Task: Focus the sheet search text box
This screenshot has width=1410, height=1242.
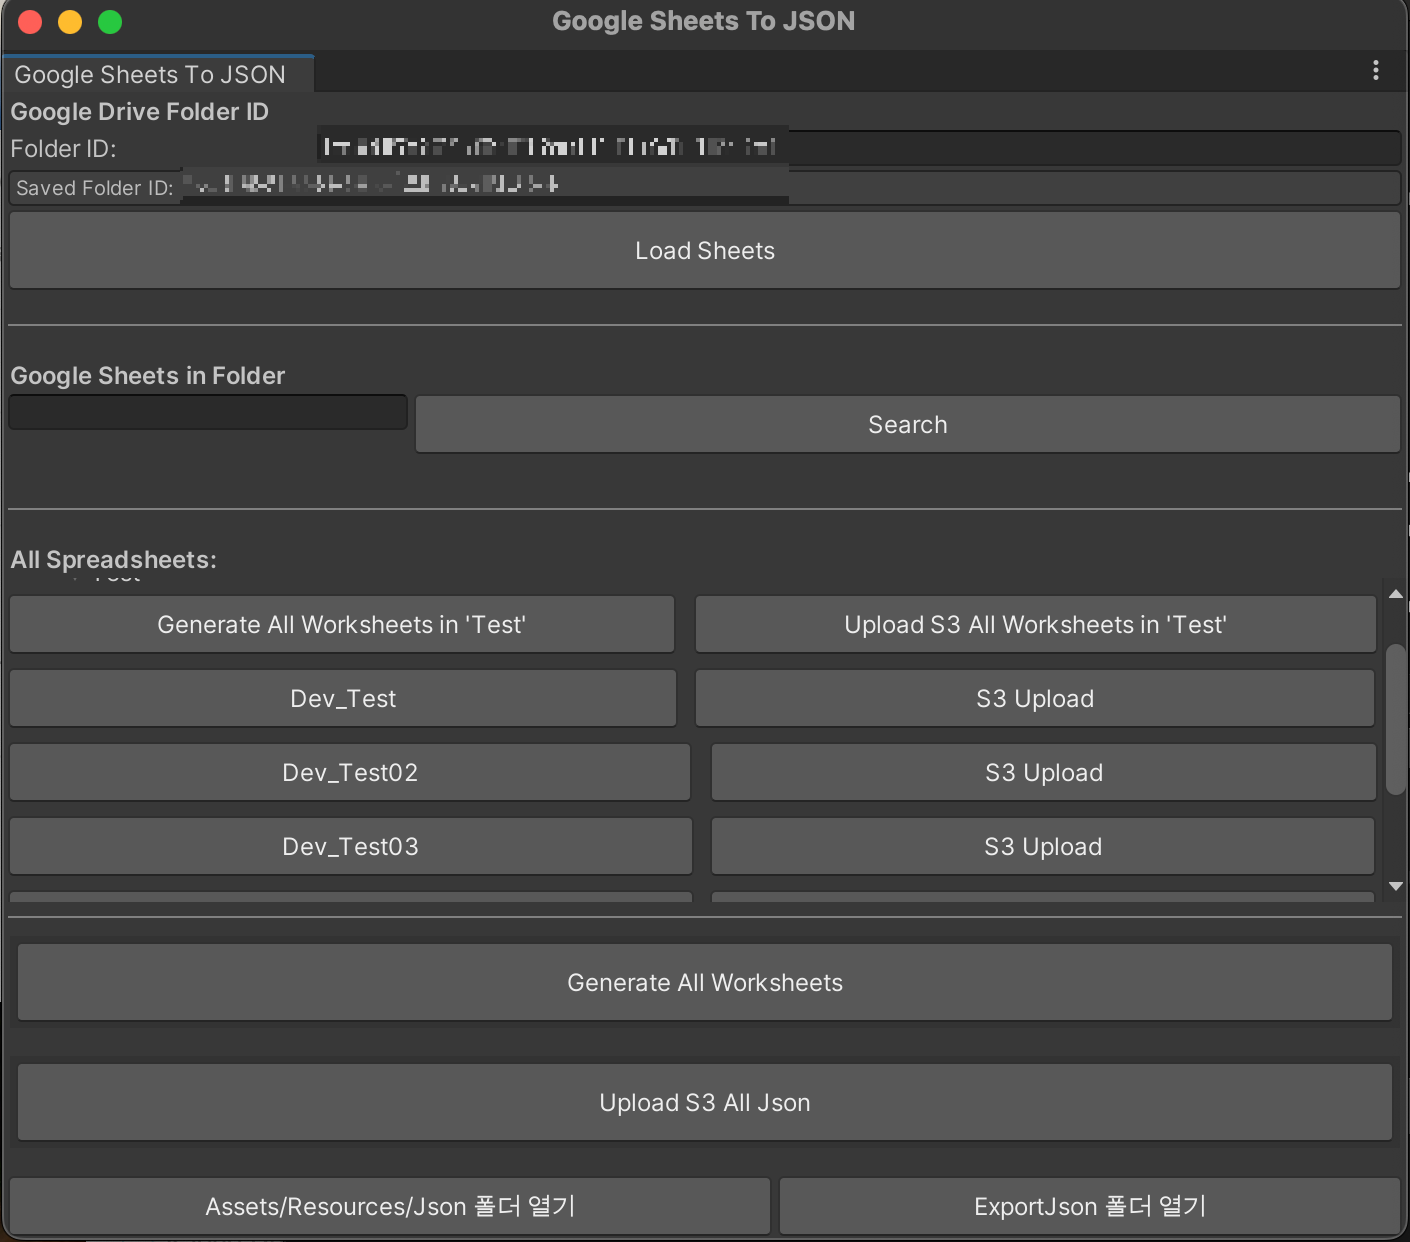Action: pos(208,412)
